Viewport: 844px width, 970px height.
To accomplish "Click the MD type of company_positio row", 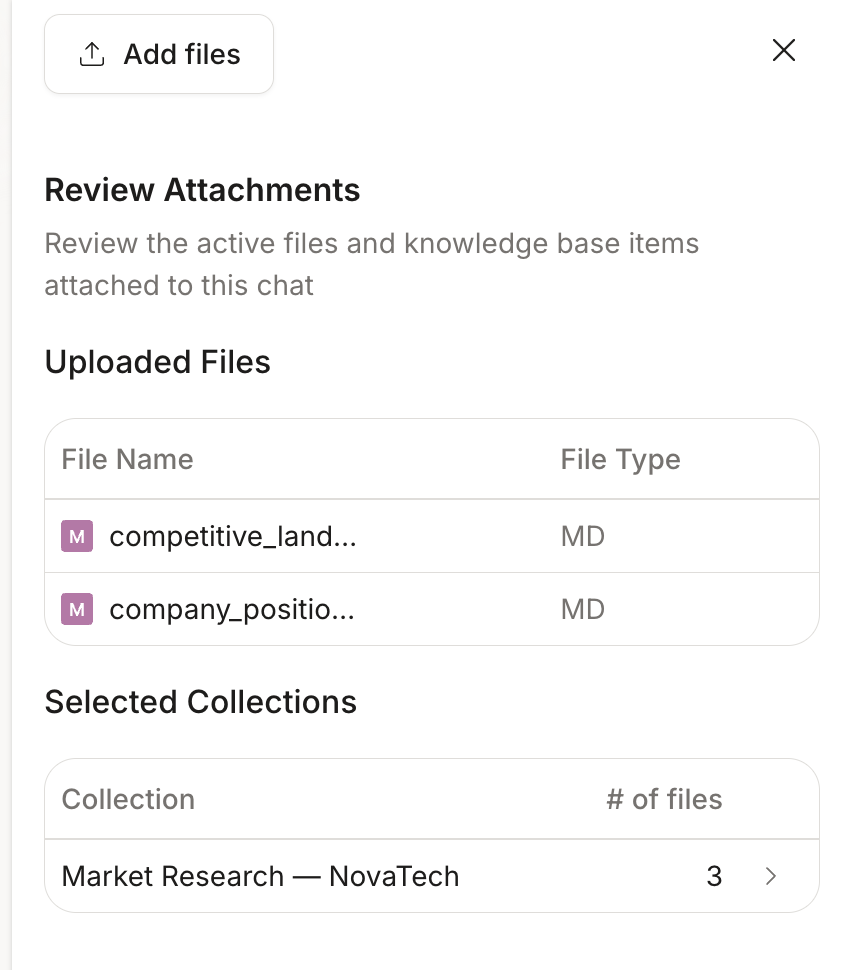I will pyautogui.click(x=582, y=609).
